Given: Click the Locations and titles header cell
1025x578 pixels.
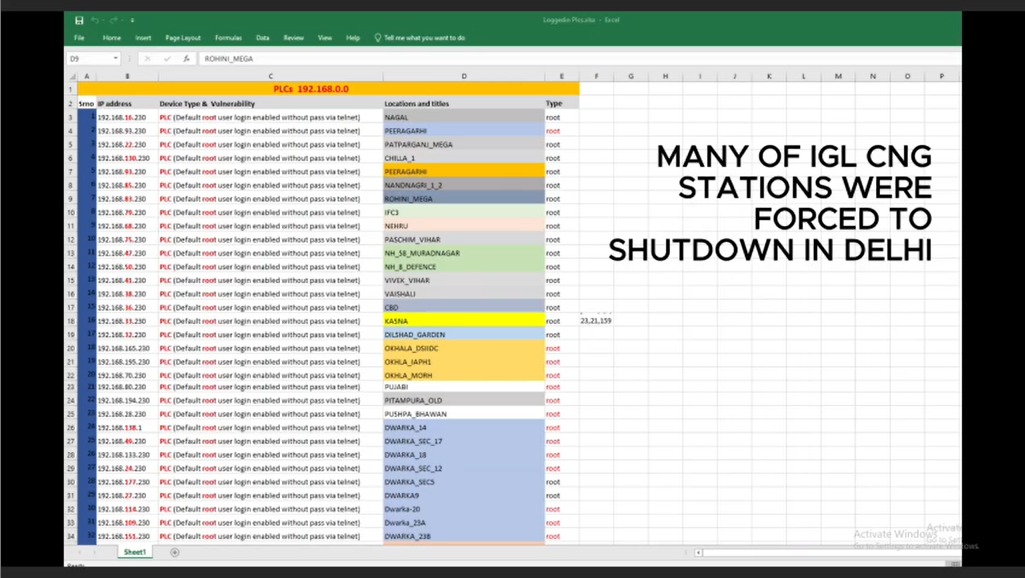Looking at the screenshot, I should click(x=464, y=103).
